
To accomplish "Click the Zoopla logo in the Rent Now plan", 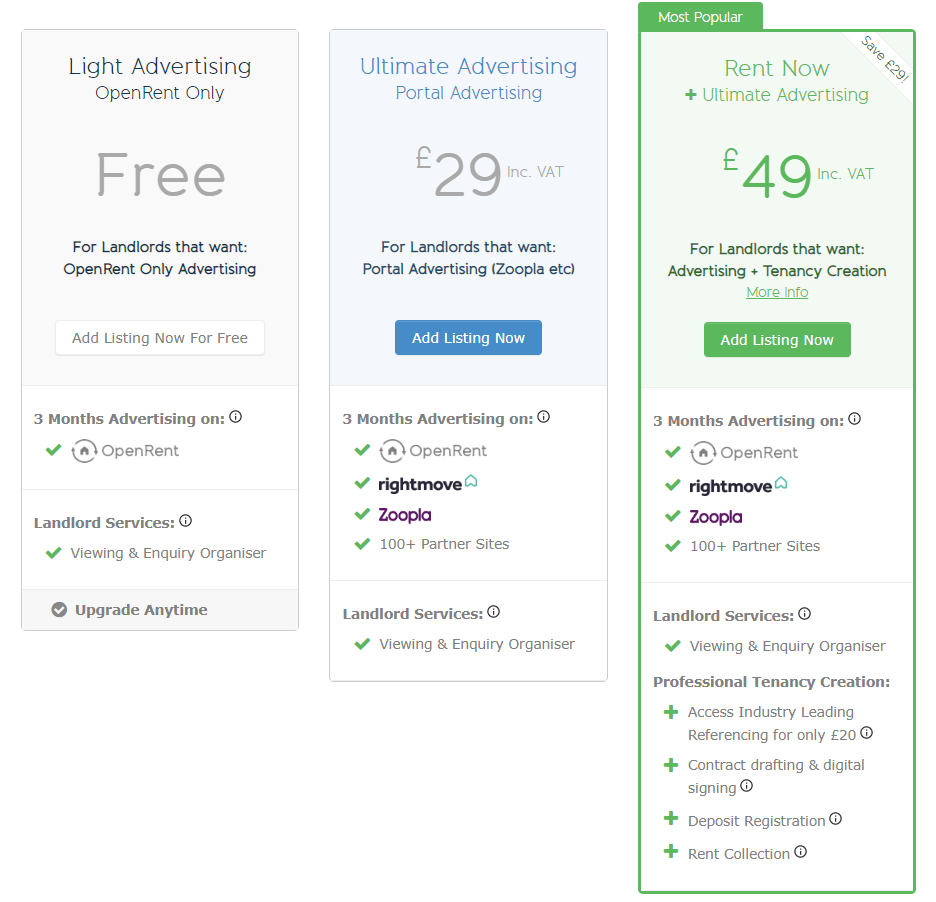I will click(x=715, y=516).
